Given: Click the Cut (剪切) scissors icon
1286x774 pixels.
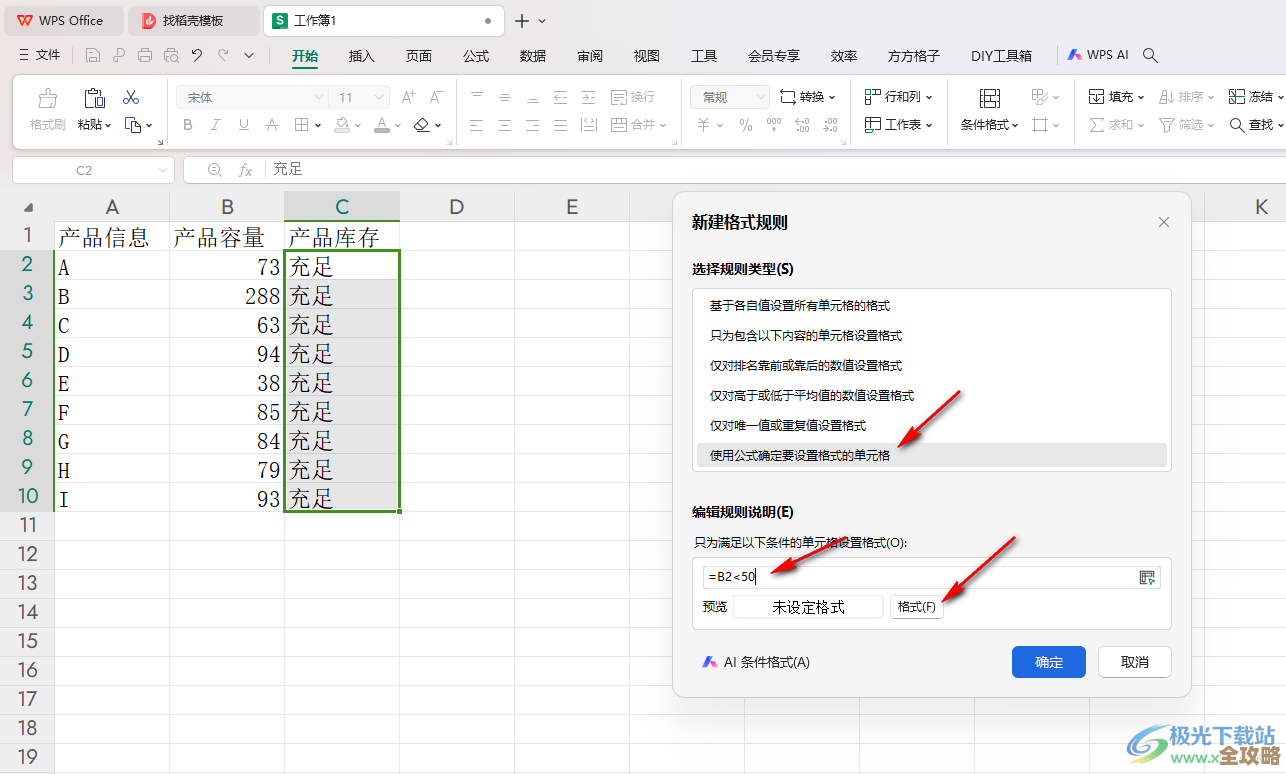Looking at the screenshot, I should [131, 97].
